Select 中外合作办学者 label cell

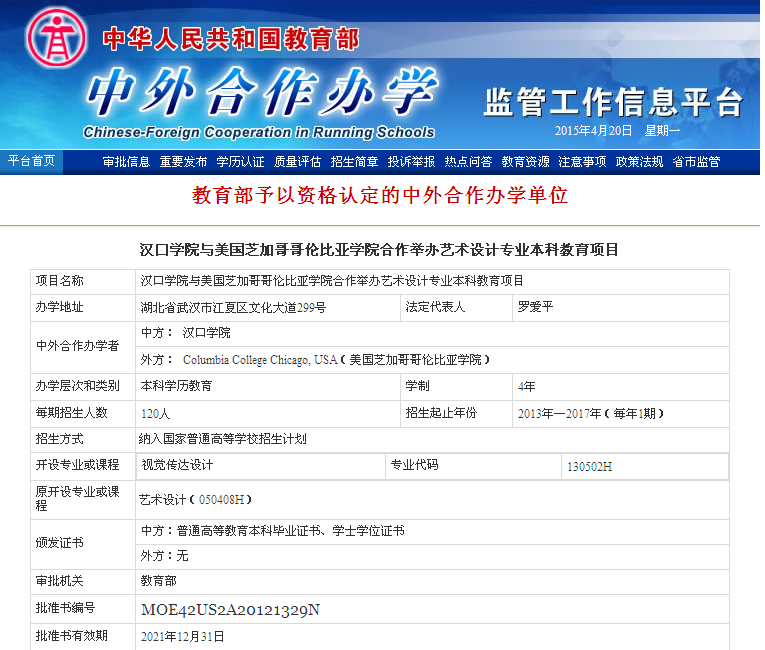(x=82, y=347)
